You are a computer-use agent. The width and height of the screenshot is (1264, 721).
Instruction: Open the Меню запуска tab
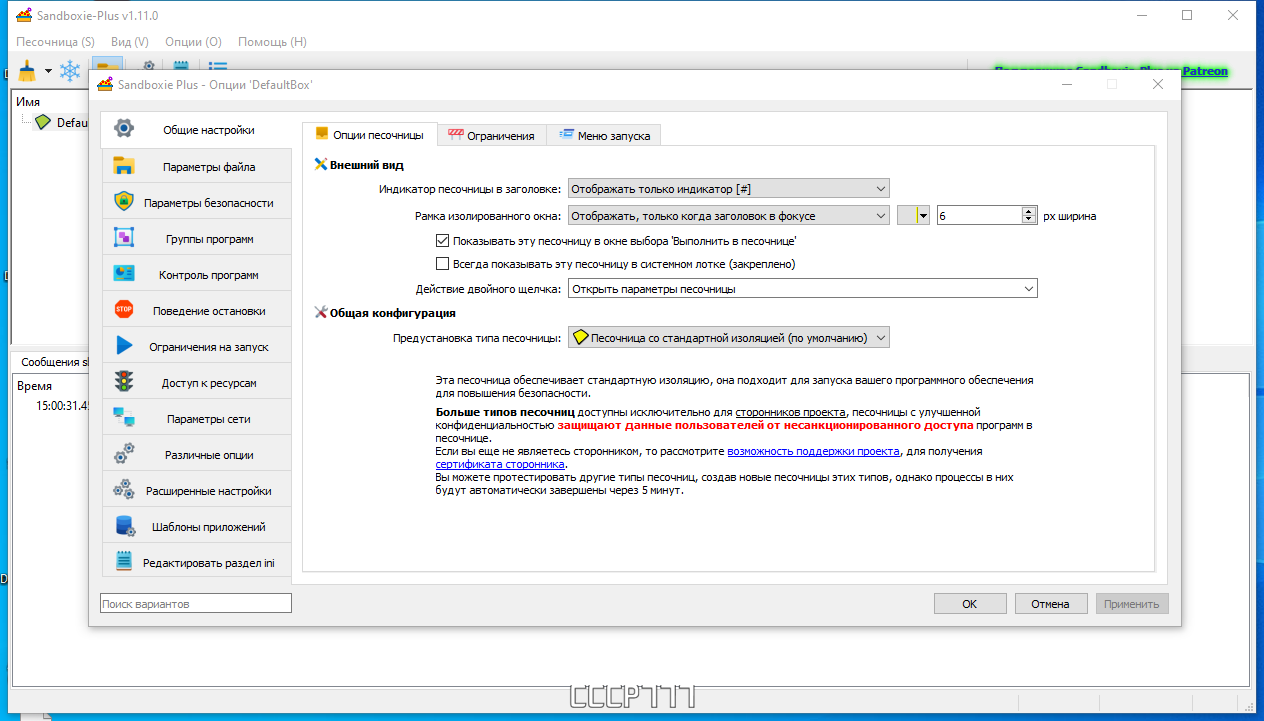tap(604, 135)
